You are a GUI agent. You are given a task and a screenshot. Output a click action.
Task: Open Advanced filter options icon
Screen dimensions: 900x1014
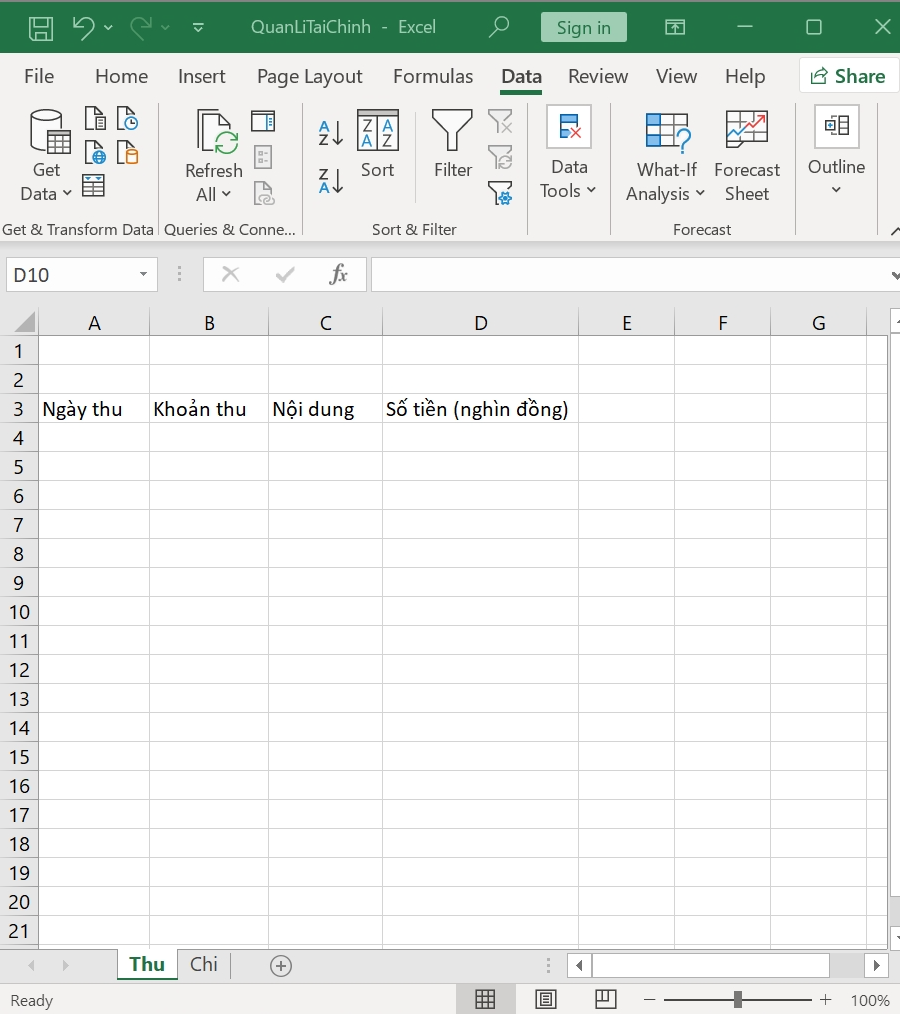[x=500, y=193]
